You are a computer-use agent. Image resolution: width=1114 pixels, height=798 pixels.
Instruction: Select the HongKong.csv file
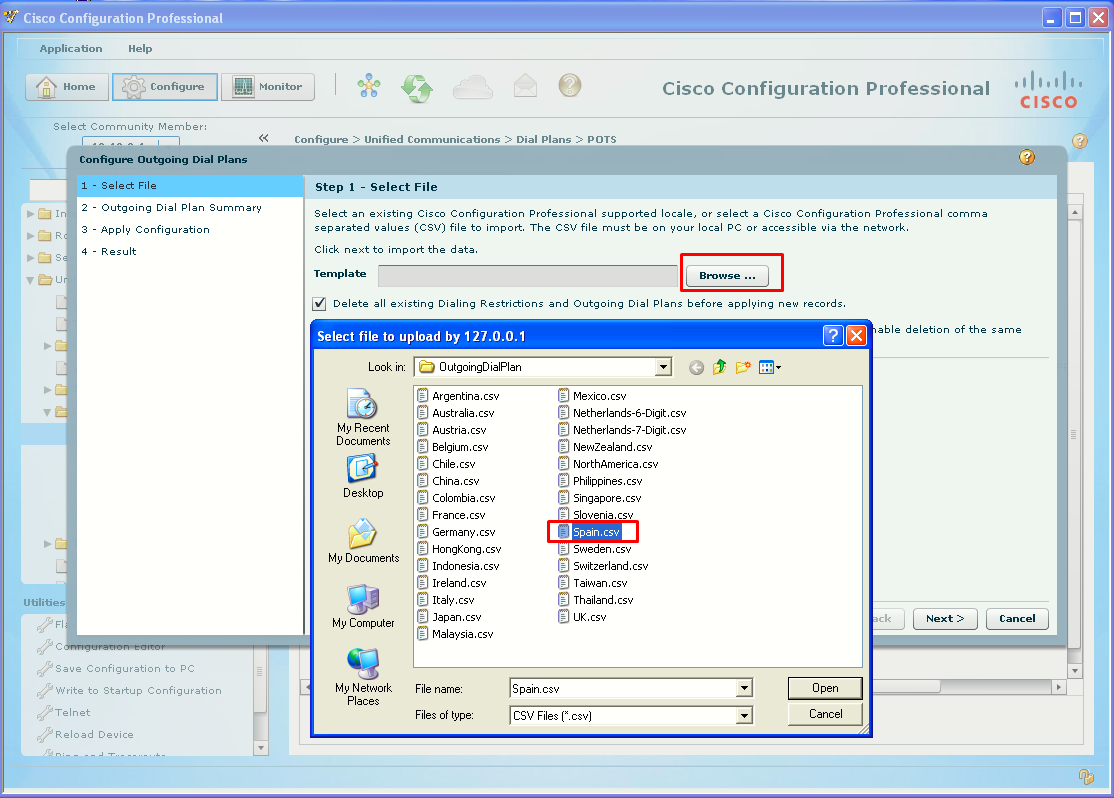pyautogui.click(x=460, y=549)
